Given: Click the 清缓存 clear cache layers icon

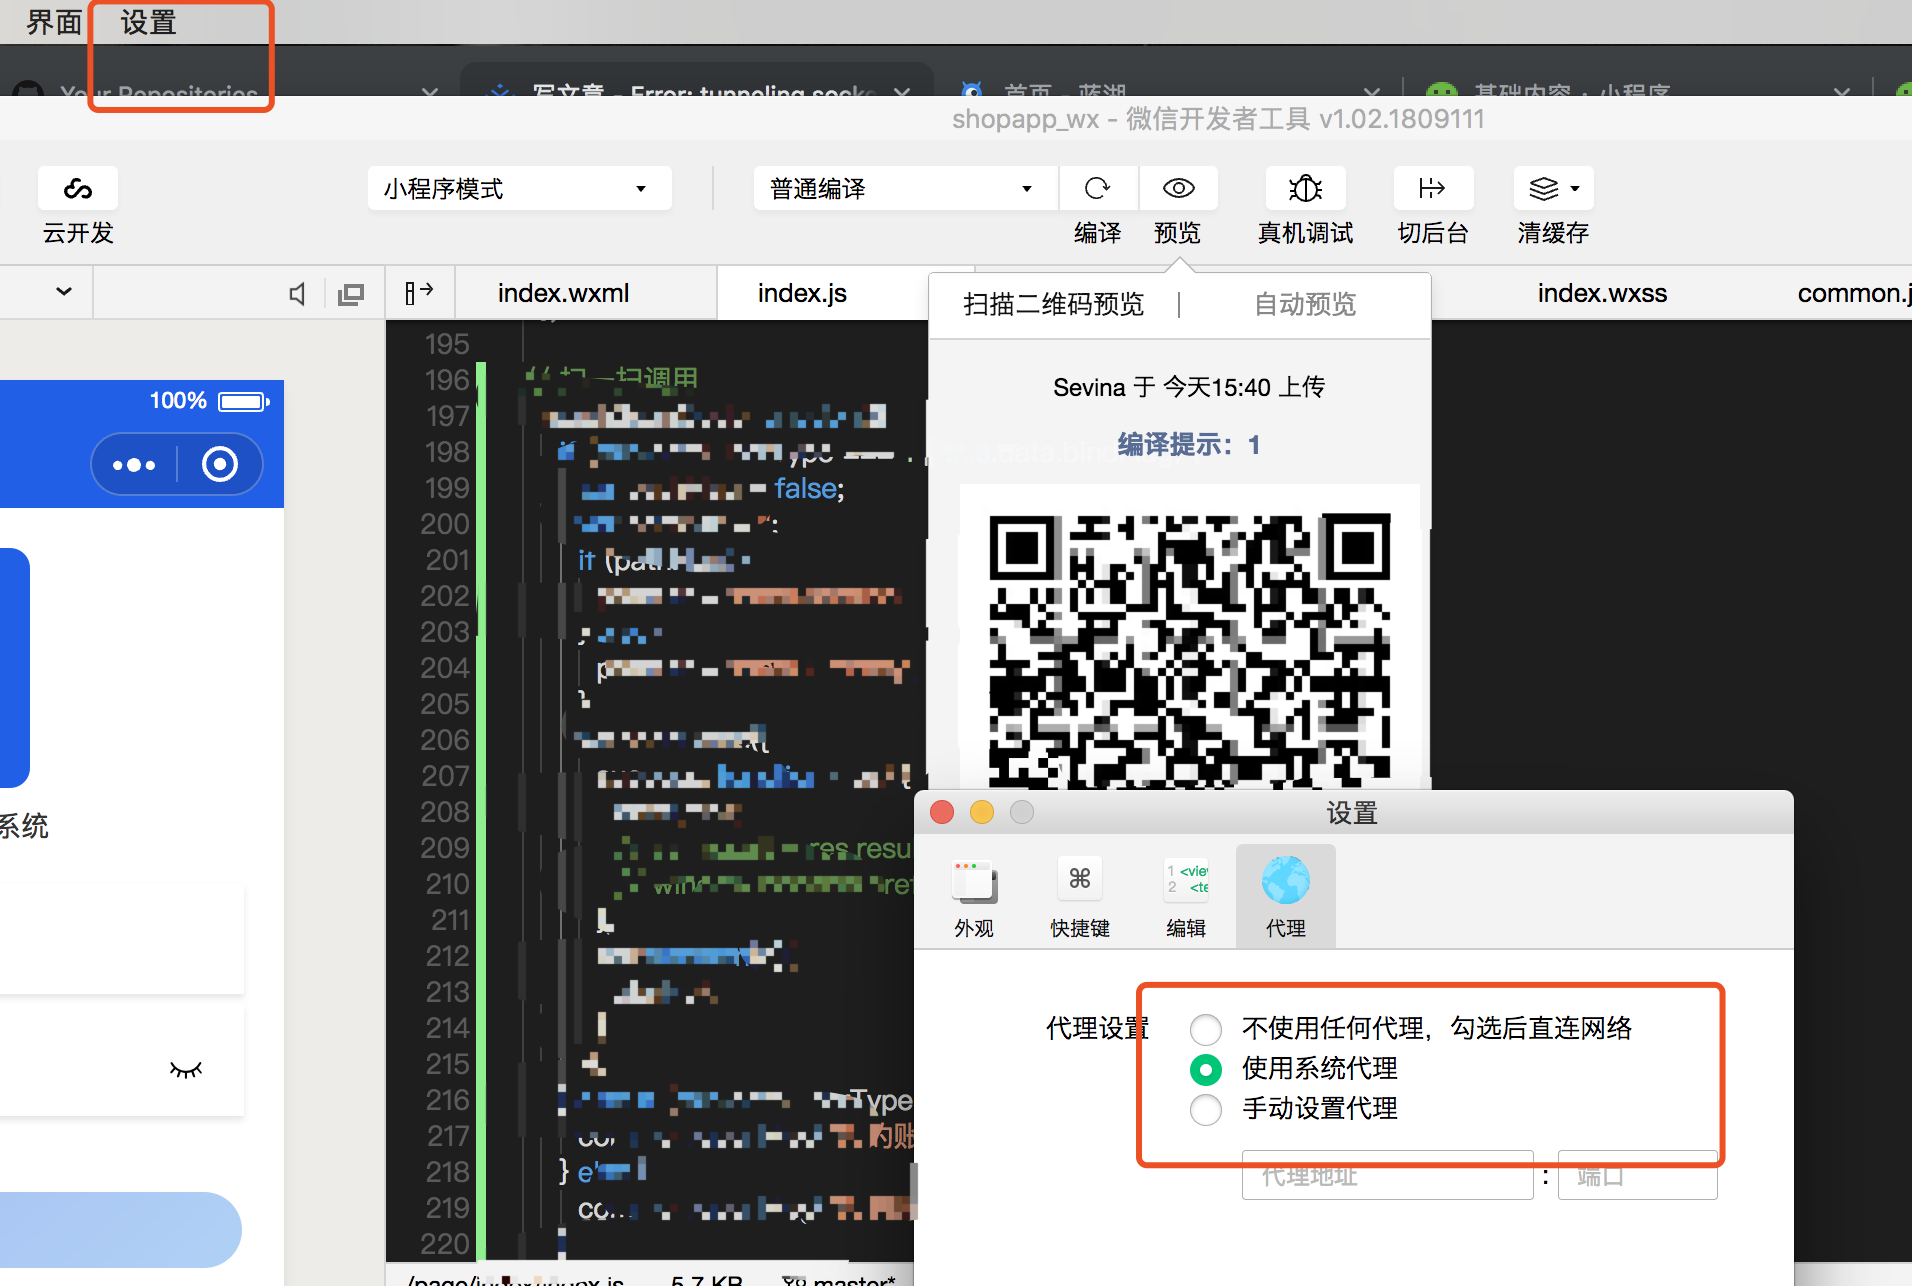Looking at the screenshot, I should pyautogui.click(x=1544, y=188).
